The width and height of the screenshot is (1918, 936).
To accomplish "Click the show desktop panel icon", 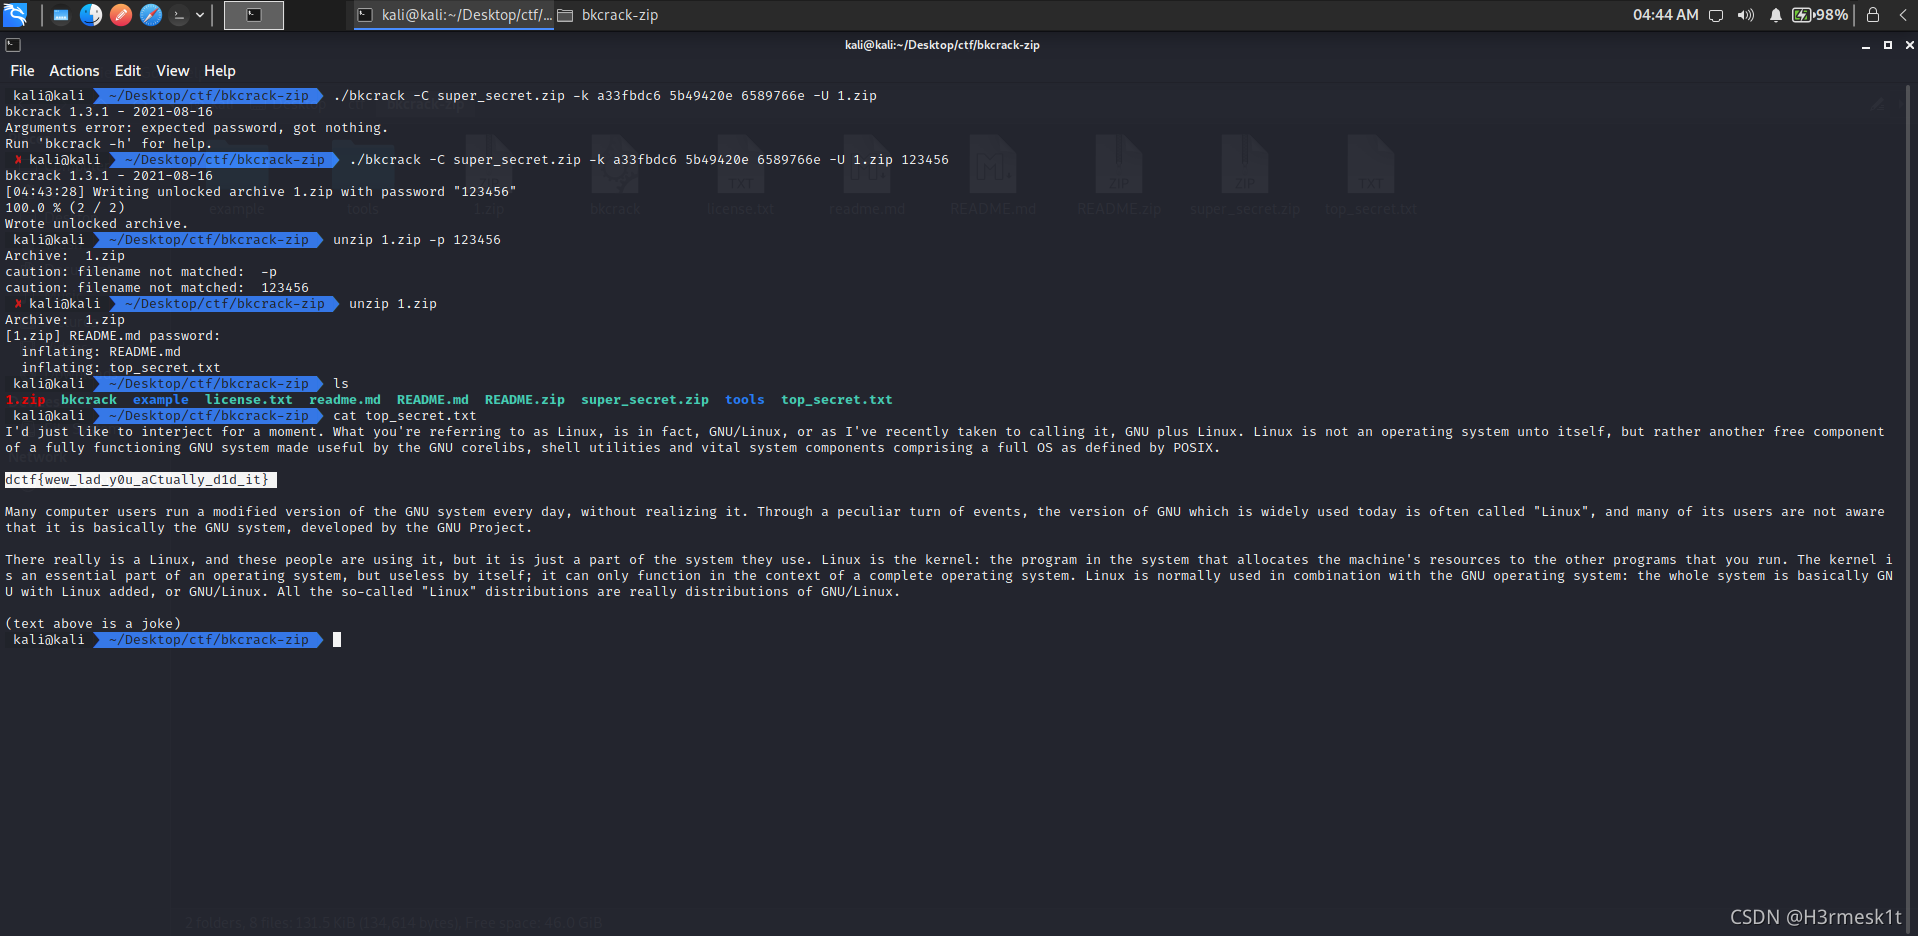I will (61, 15).
